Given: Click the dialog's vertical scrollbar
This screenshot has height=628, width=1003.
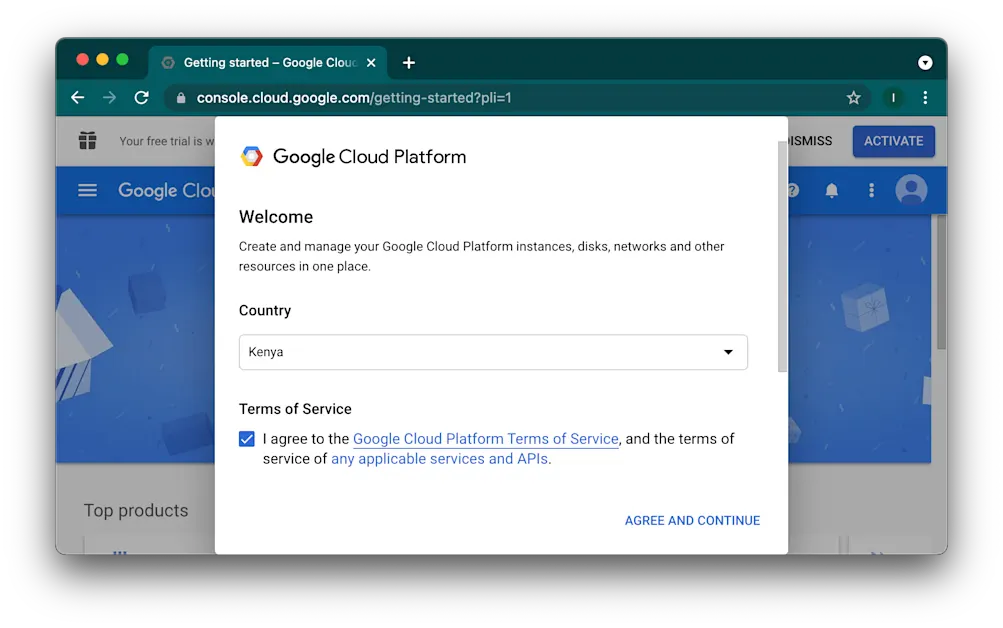Looking at the screenshot, I should pos(782,256).
